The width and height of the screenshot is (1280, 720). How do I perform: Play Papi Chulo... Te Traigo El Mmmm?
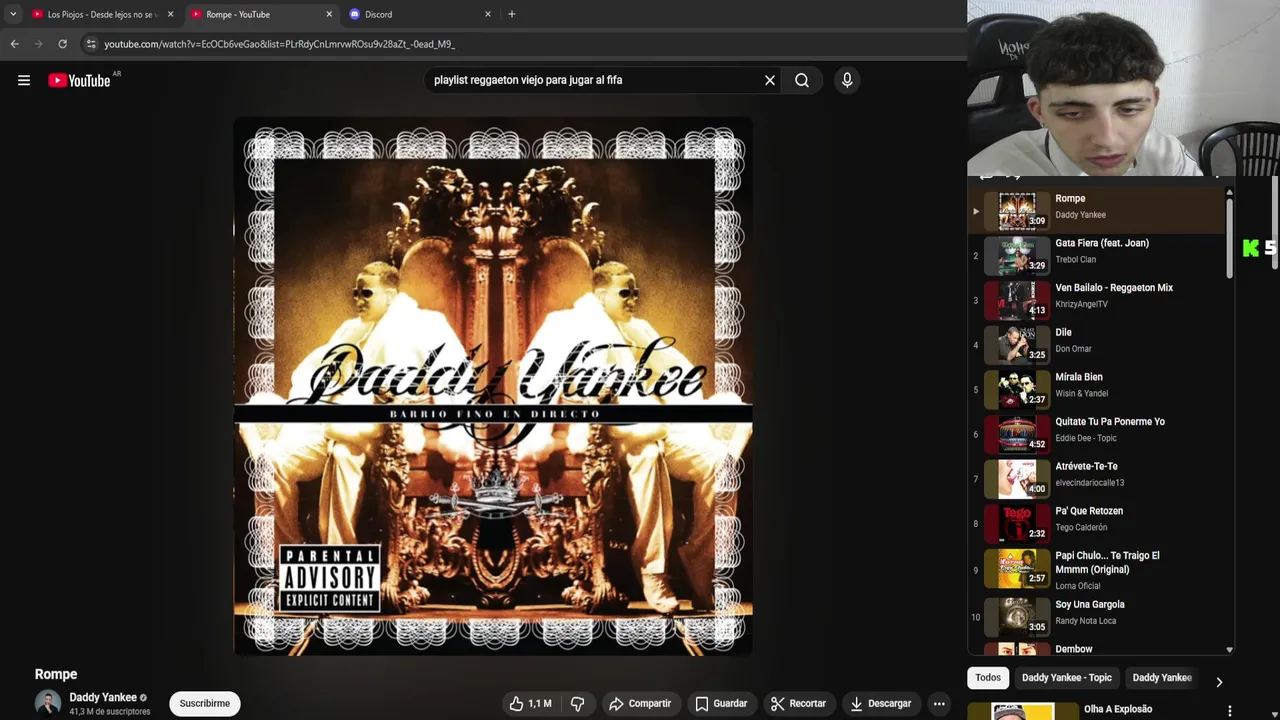[x=1097, y=569]
